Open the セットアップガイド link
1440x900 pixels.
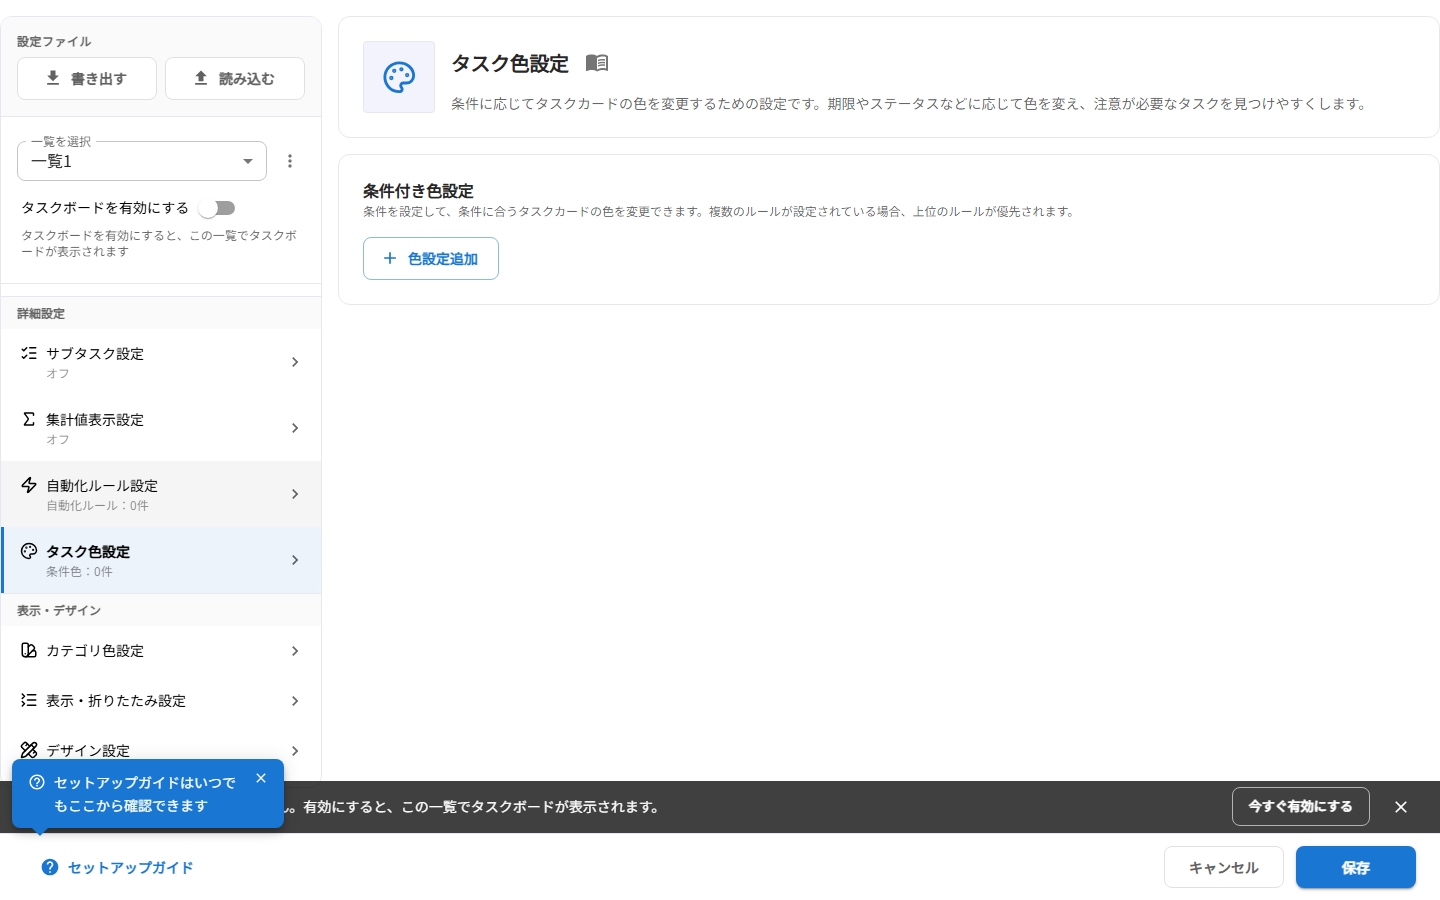(118, 868)
